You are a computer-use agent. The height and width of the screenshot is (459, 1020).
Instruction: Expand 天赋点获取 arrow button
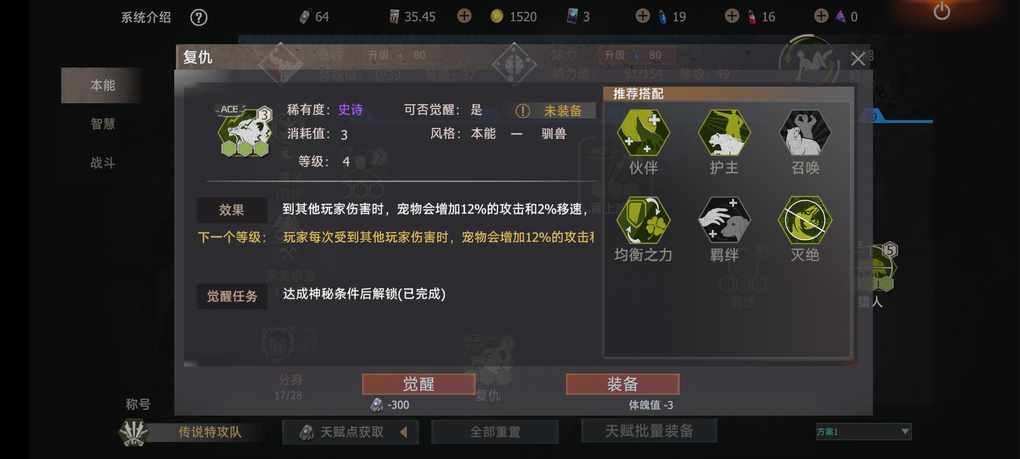tap(404, 432)
